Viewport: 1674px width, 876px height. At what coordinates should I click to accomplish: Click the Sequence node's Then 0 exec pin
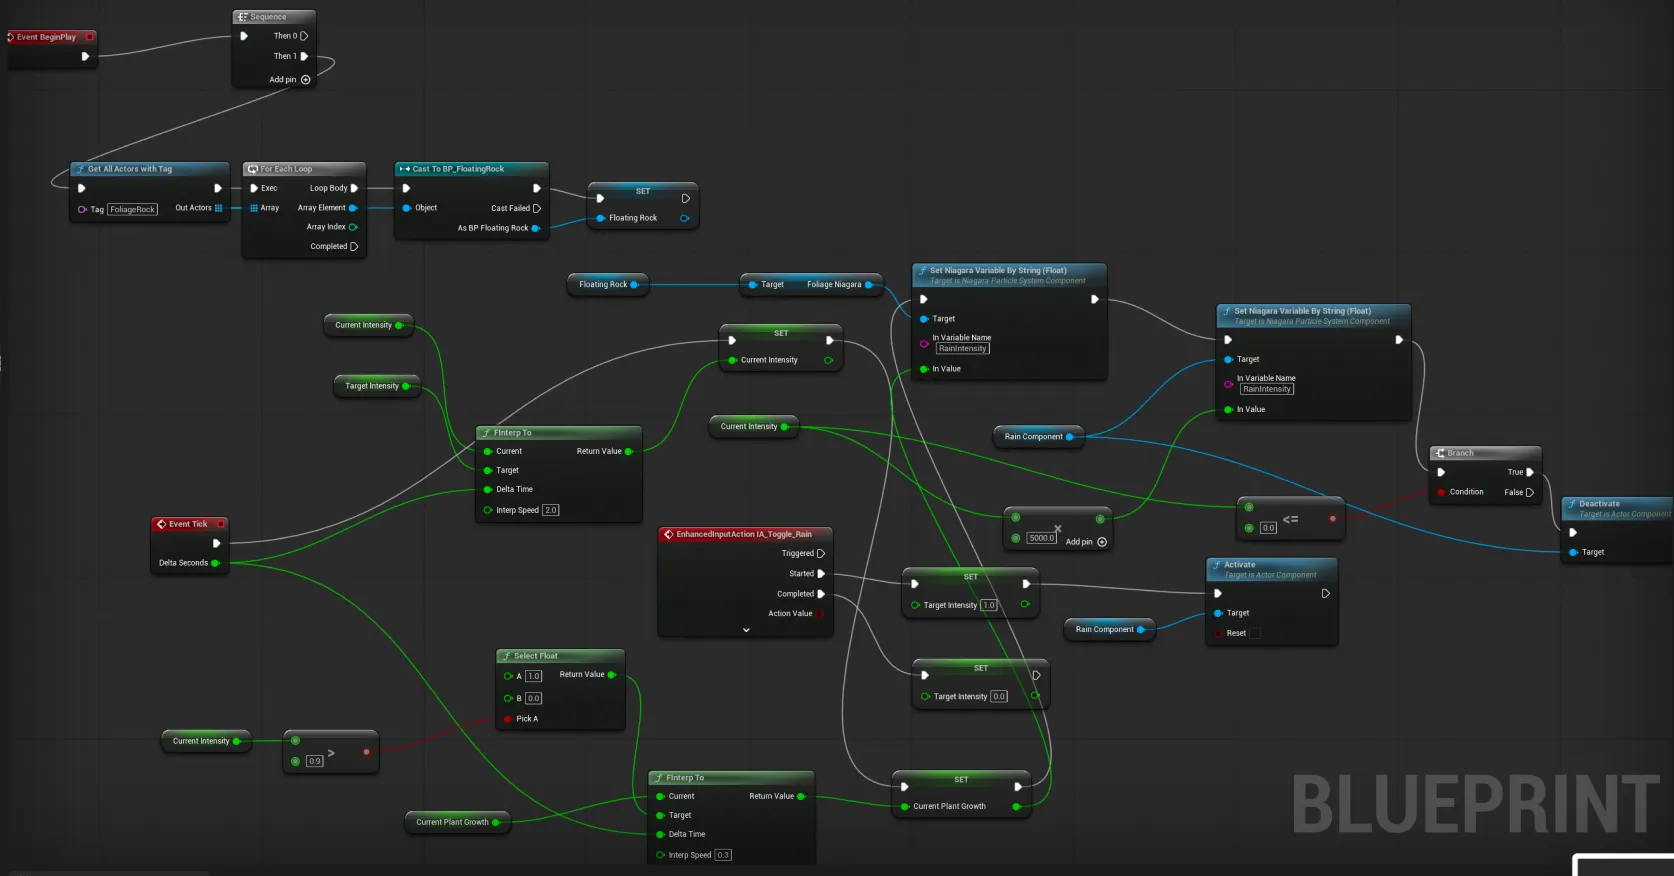(x=304, y=36)
